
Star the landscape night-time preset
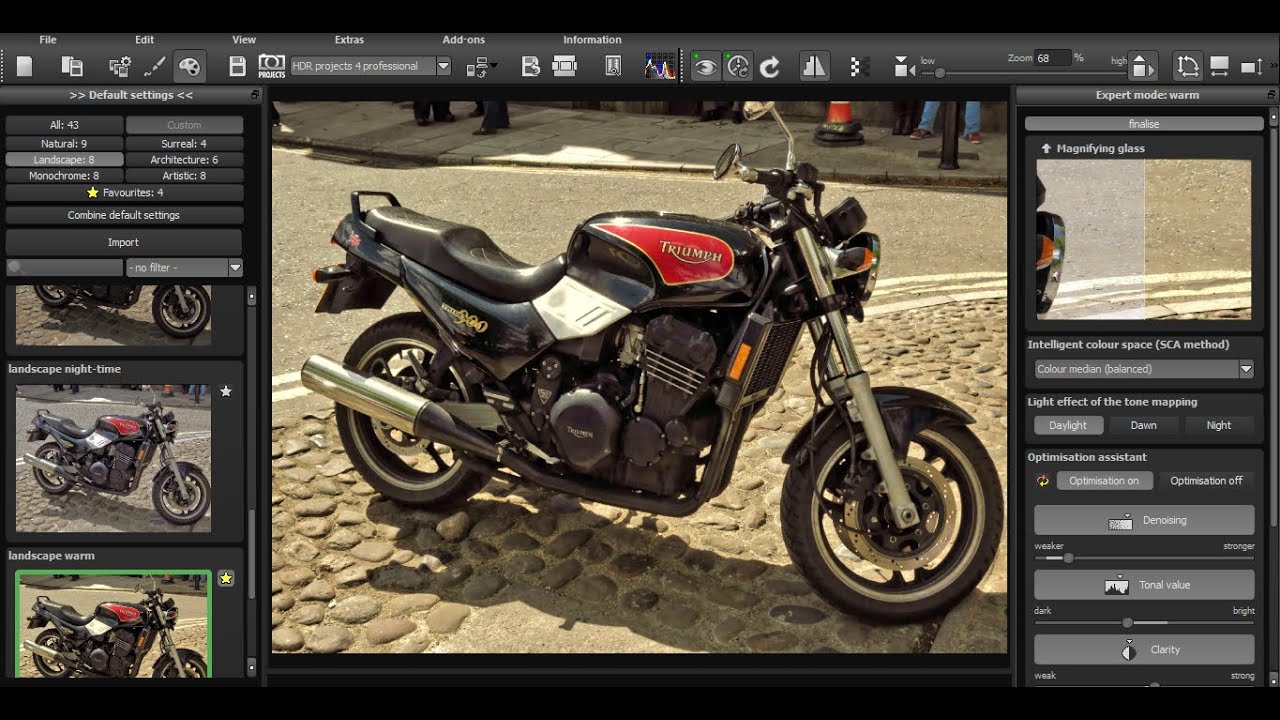click(226, 391)
